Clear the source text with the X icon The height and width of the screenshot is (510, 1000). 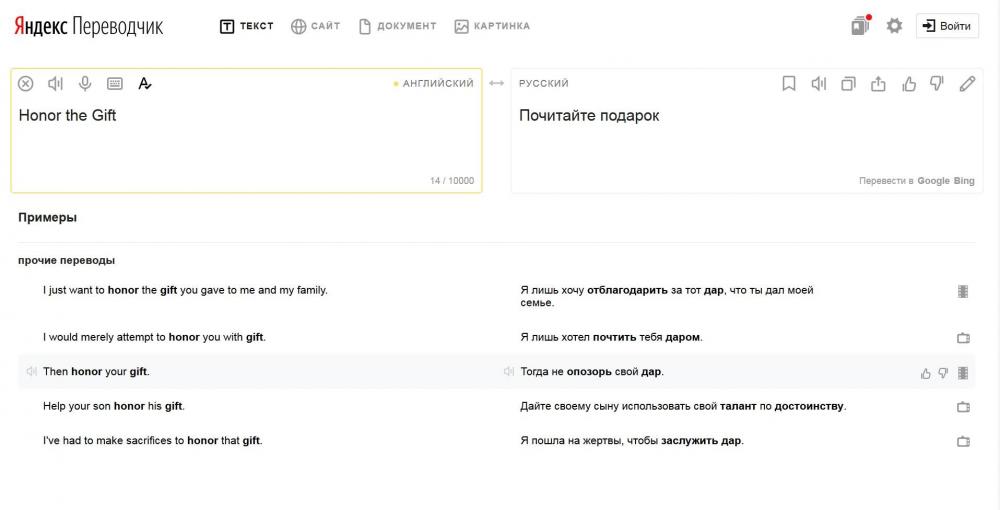[26, 84]
